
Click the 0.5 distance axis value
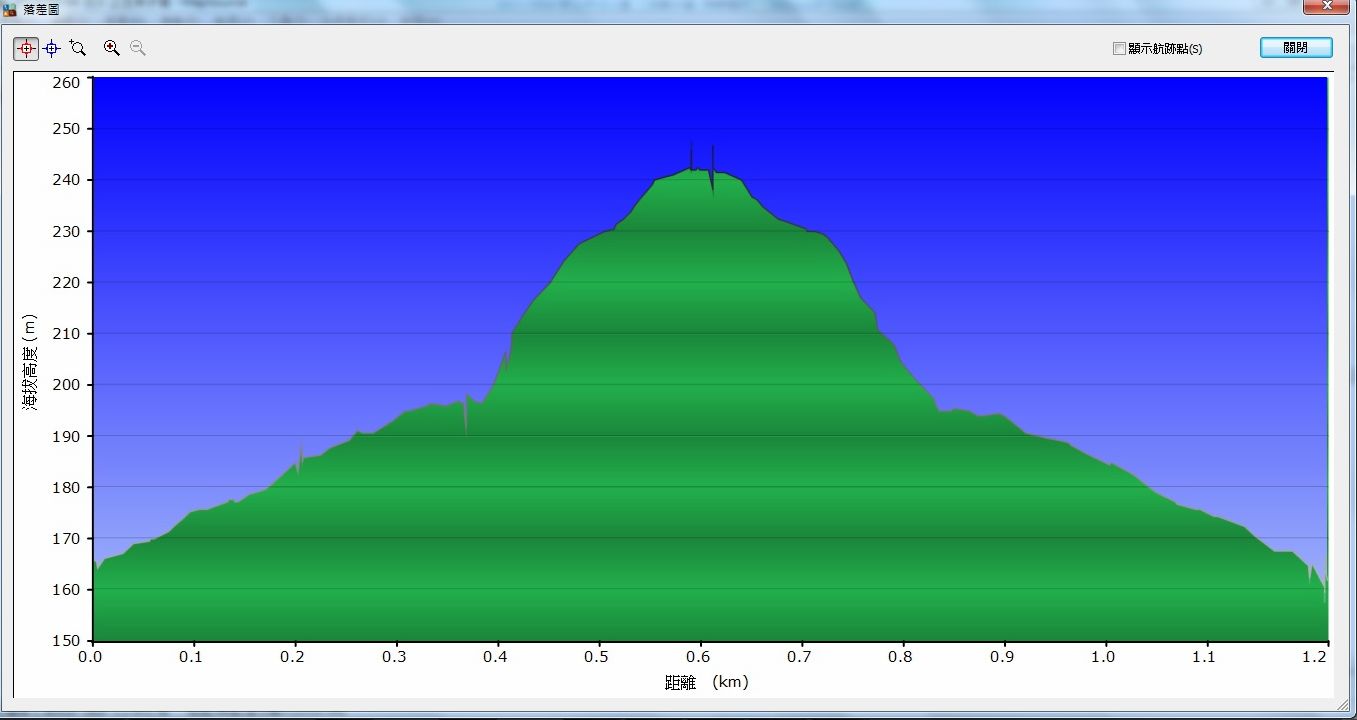tap(598, 657)
